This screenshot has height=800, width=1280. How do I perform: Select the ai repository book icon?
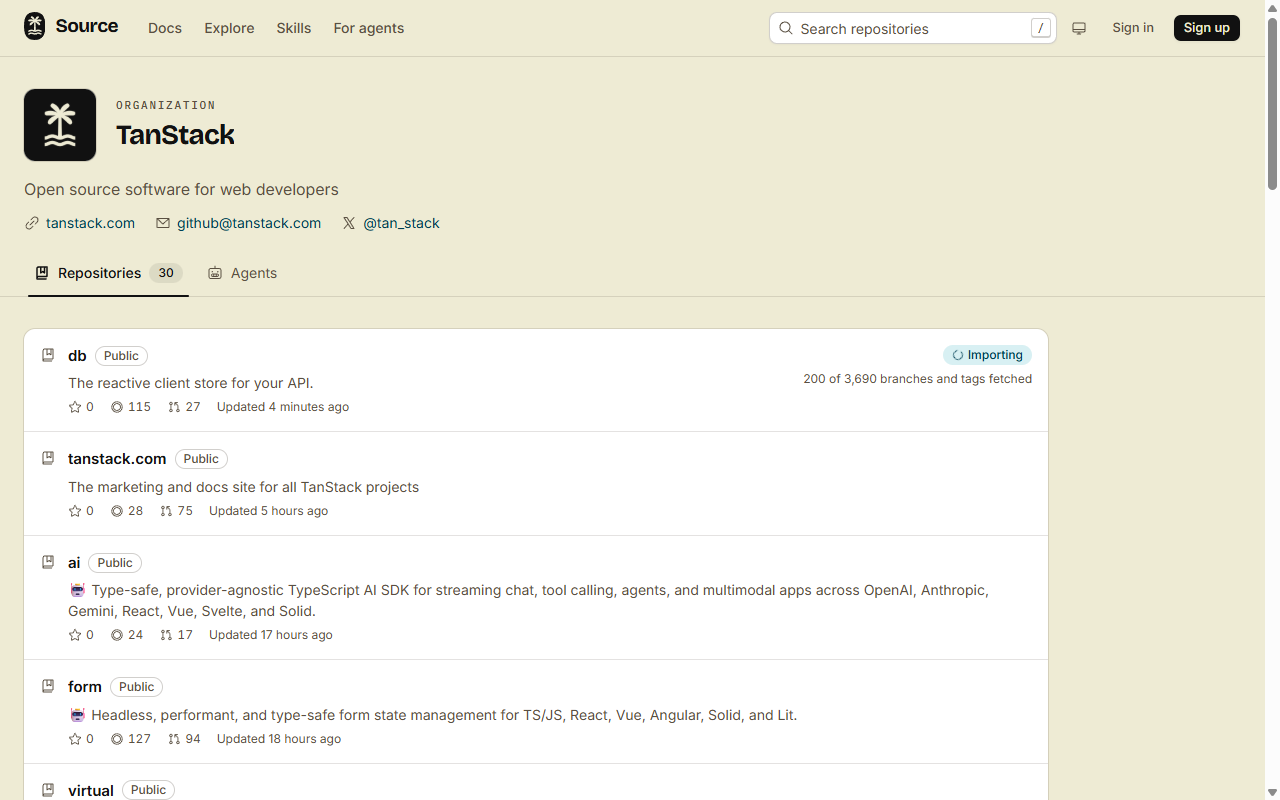pos(48,562)
